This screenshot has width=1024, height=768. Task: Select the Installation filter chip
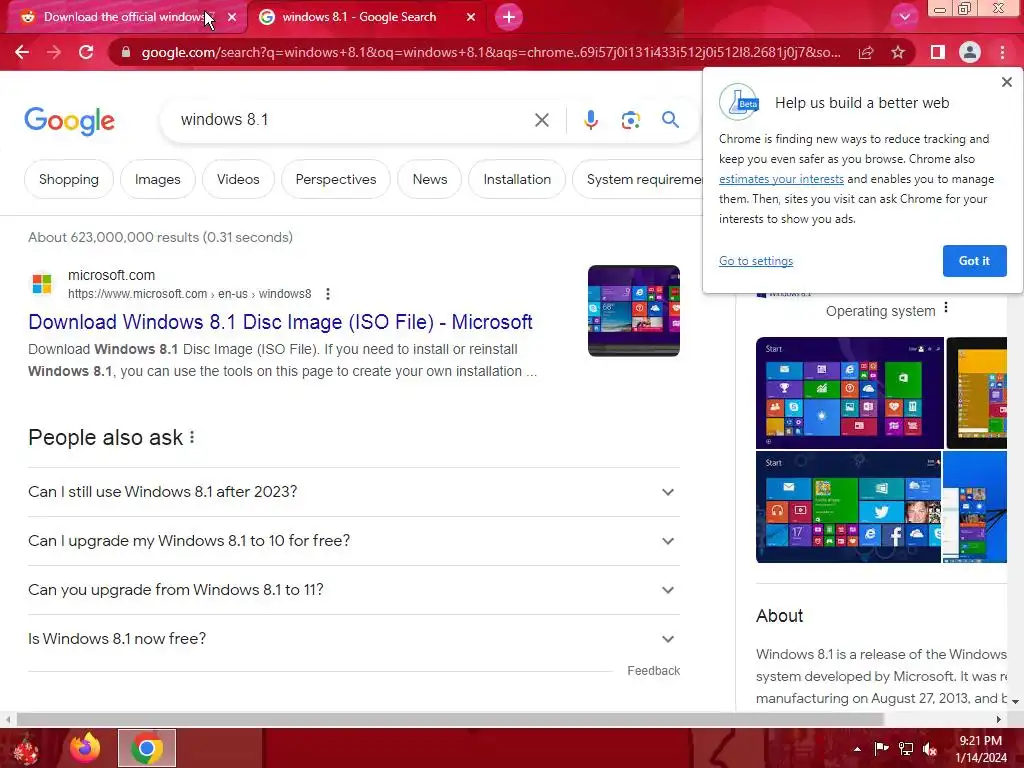pyautogui.click(x=517, y=179)
